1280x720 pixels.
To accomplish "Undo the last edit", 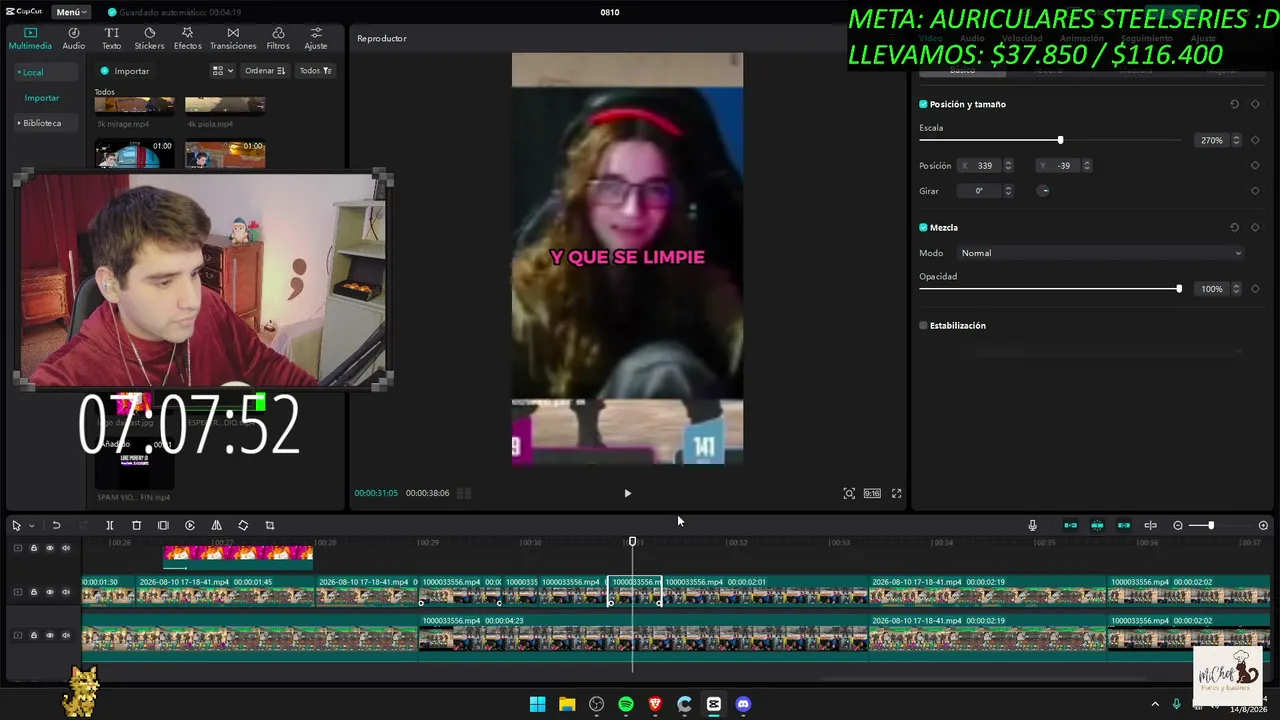I will (x=56, y=525).
